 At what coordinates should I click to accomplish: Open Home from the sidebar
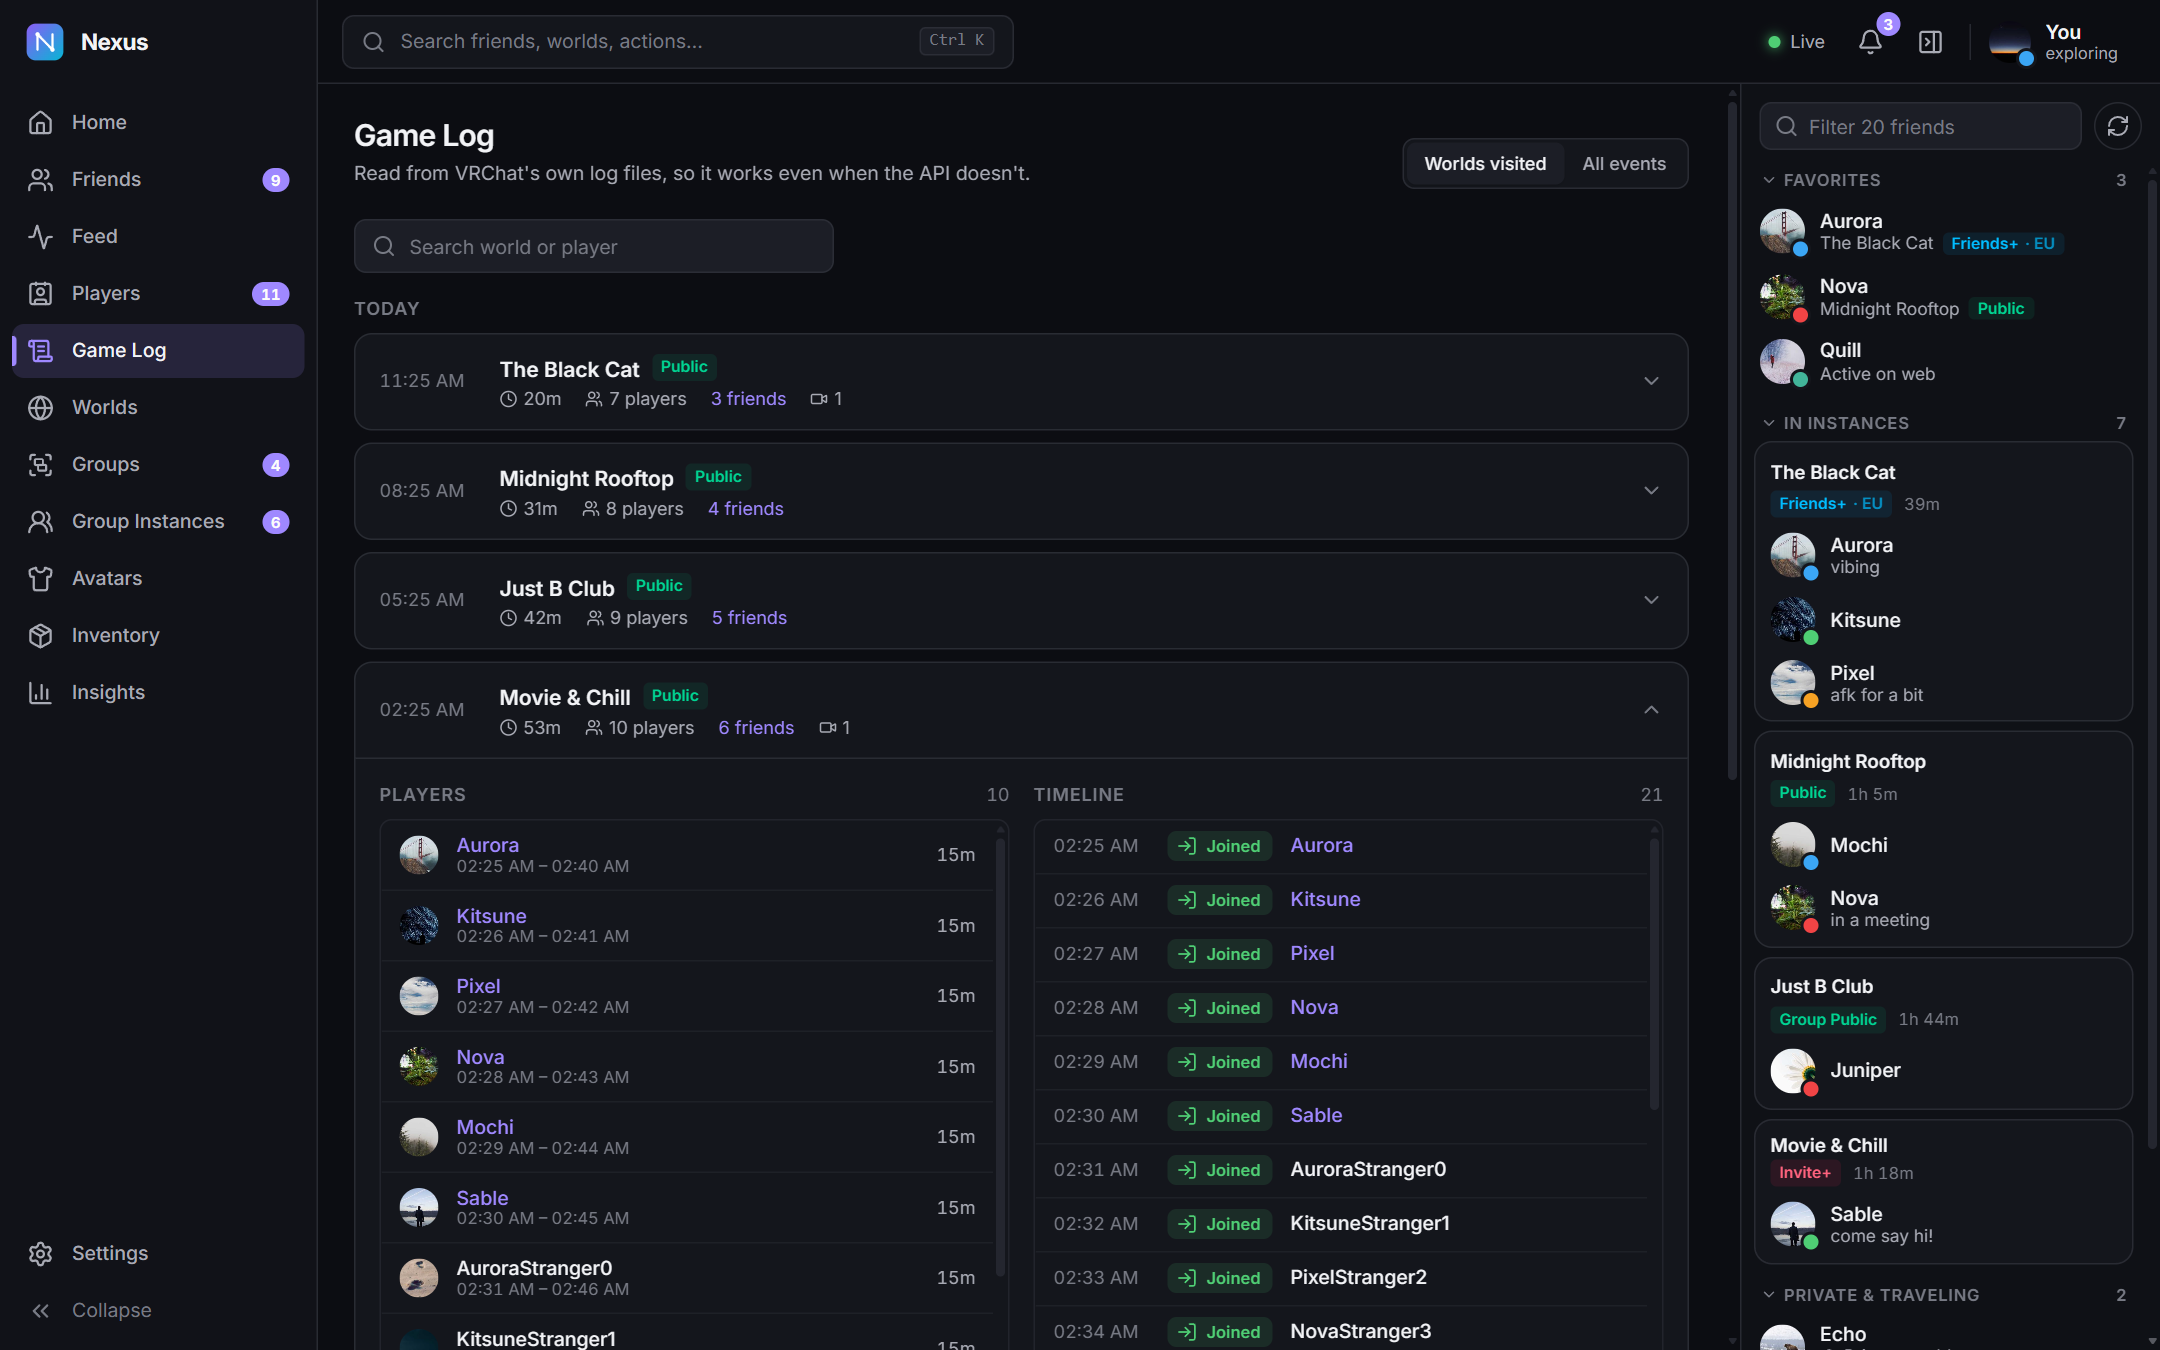click(158, 122)
